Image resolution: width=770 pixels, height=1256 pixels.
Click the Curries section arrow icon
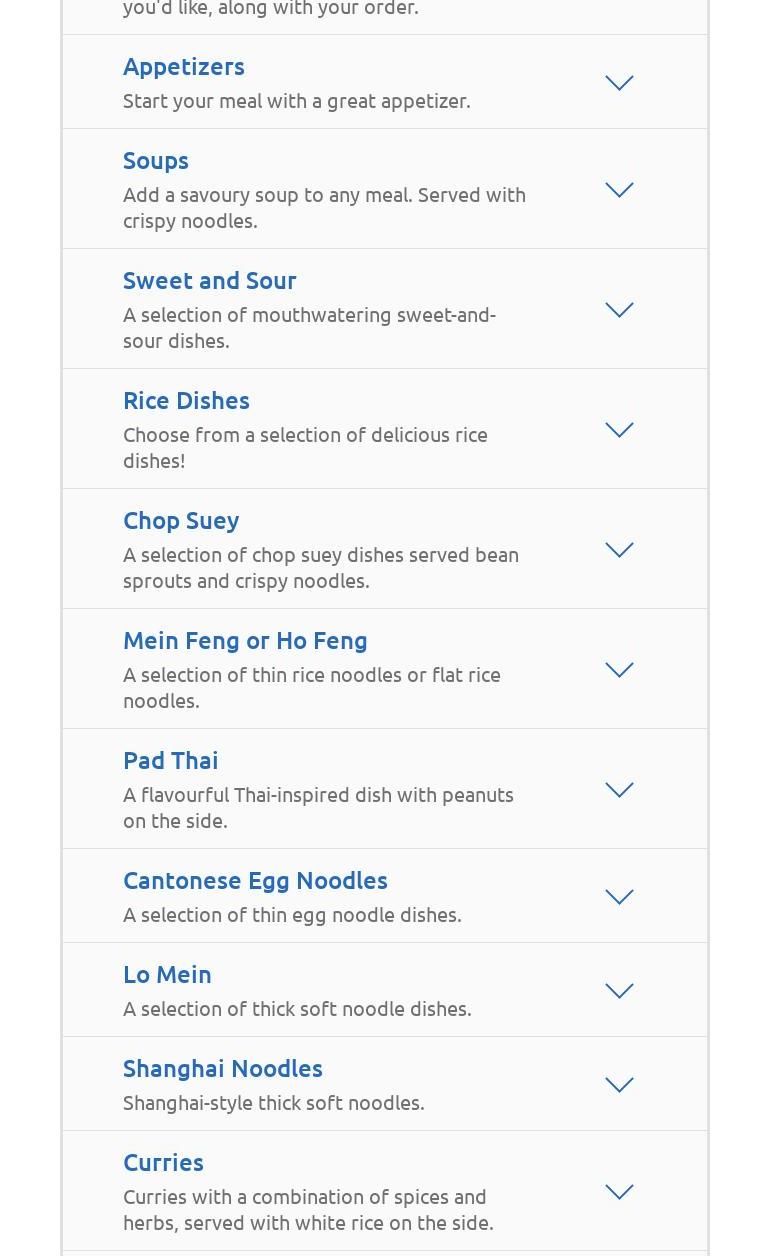(619, 1192)
